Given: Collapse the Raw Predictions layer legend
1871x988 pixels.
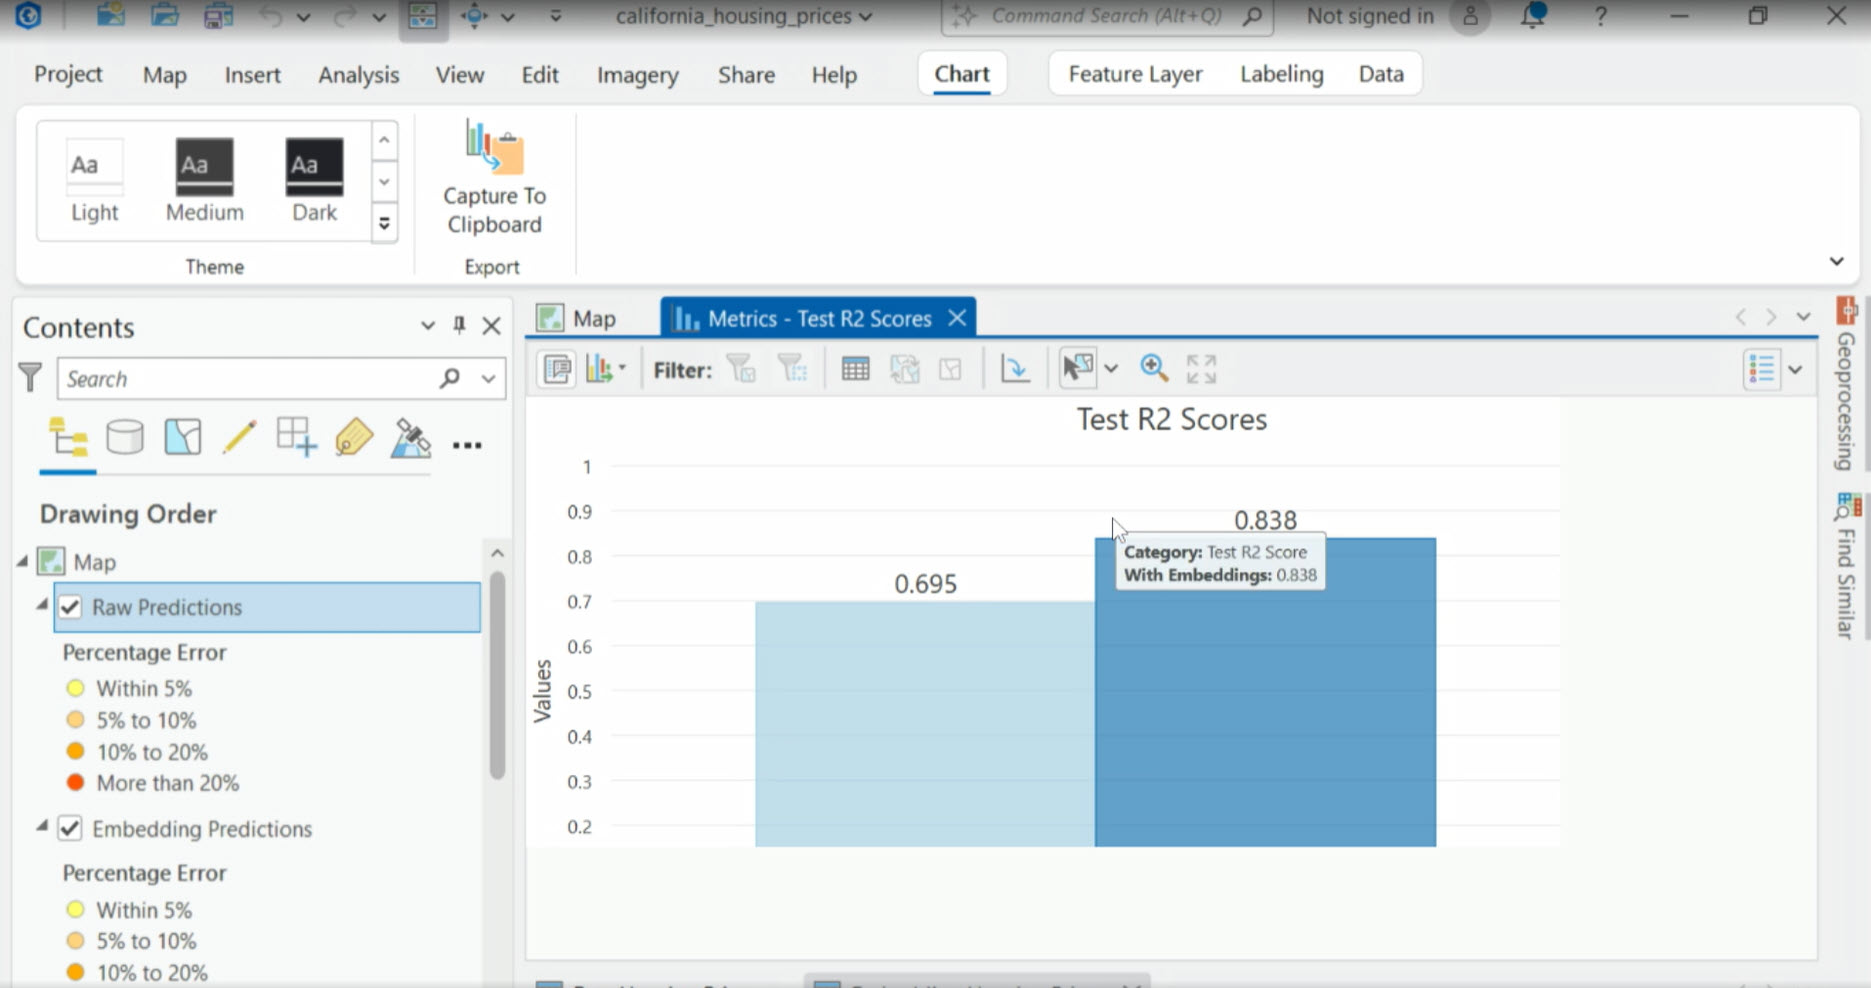Looking at the screenshot, I should pyautogui.click(x=42, y=604).
